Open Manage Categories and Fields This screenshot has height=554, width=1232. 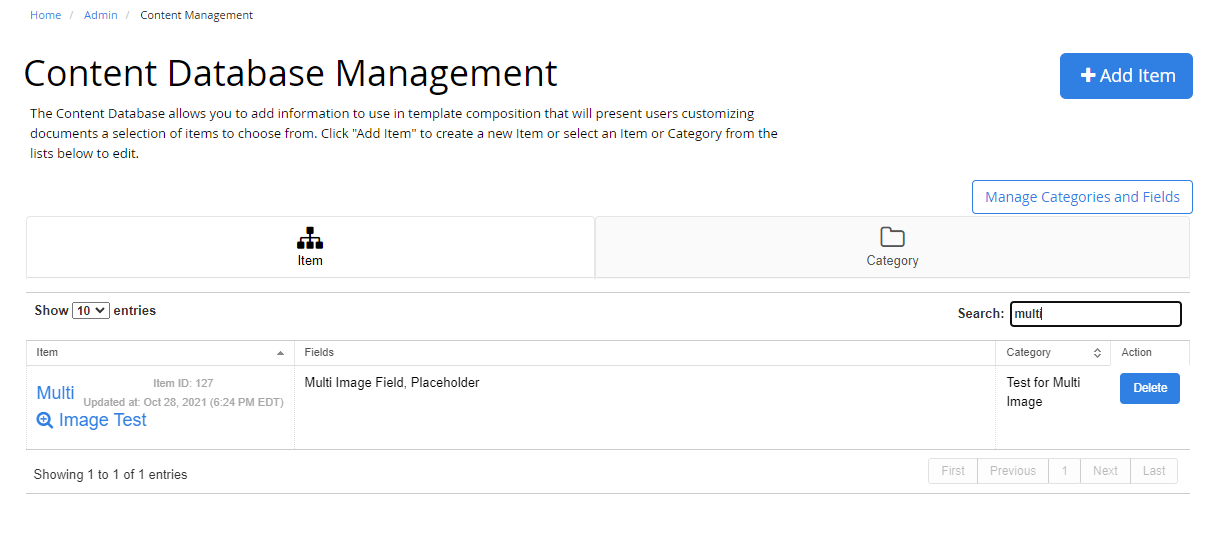1082,197
